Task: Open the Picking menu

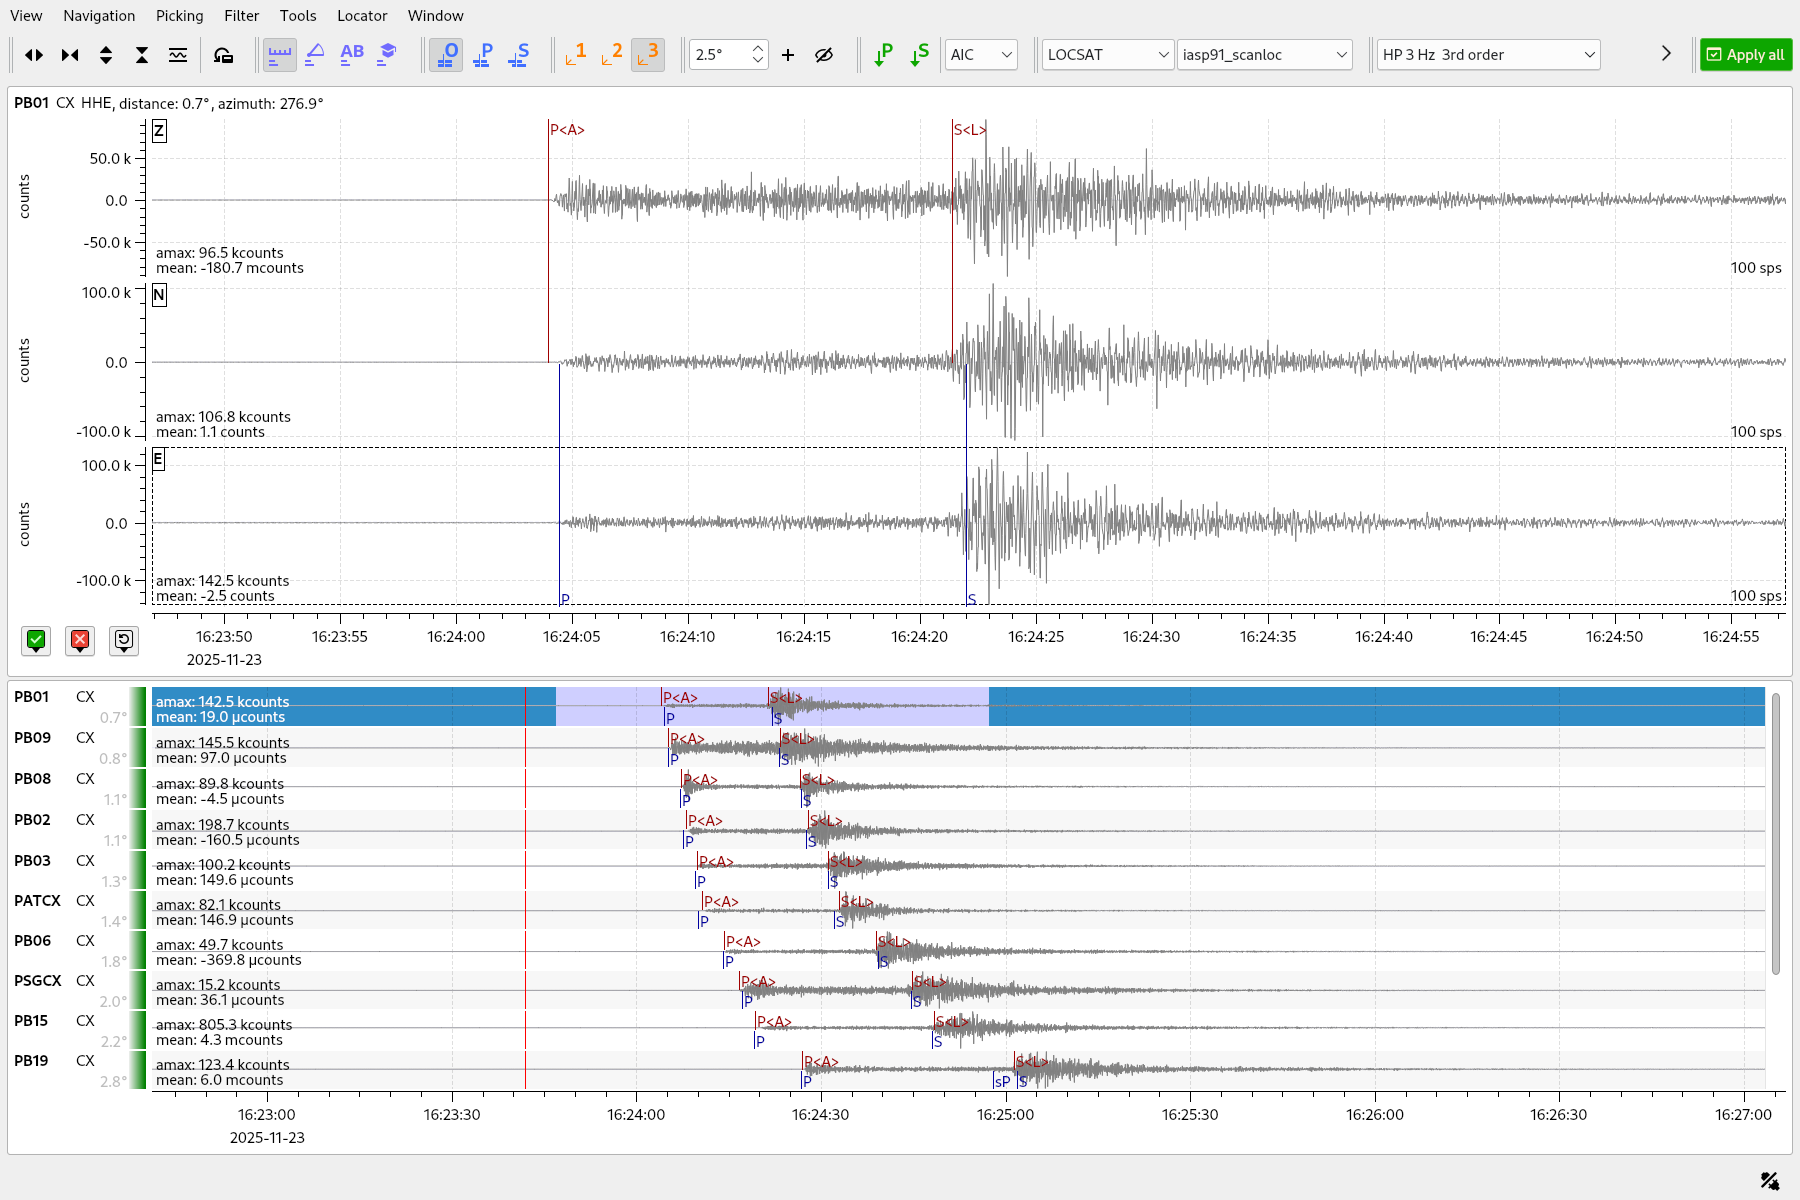Action: (179, 16)
